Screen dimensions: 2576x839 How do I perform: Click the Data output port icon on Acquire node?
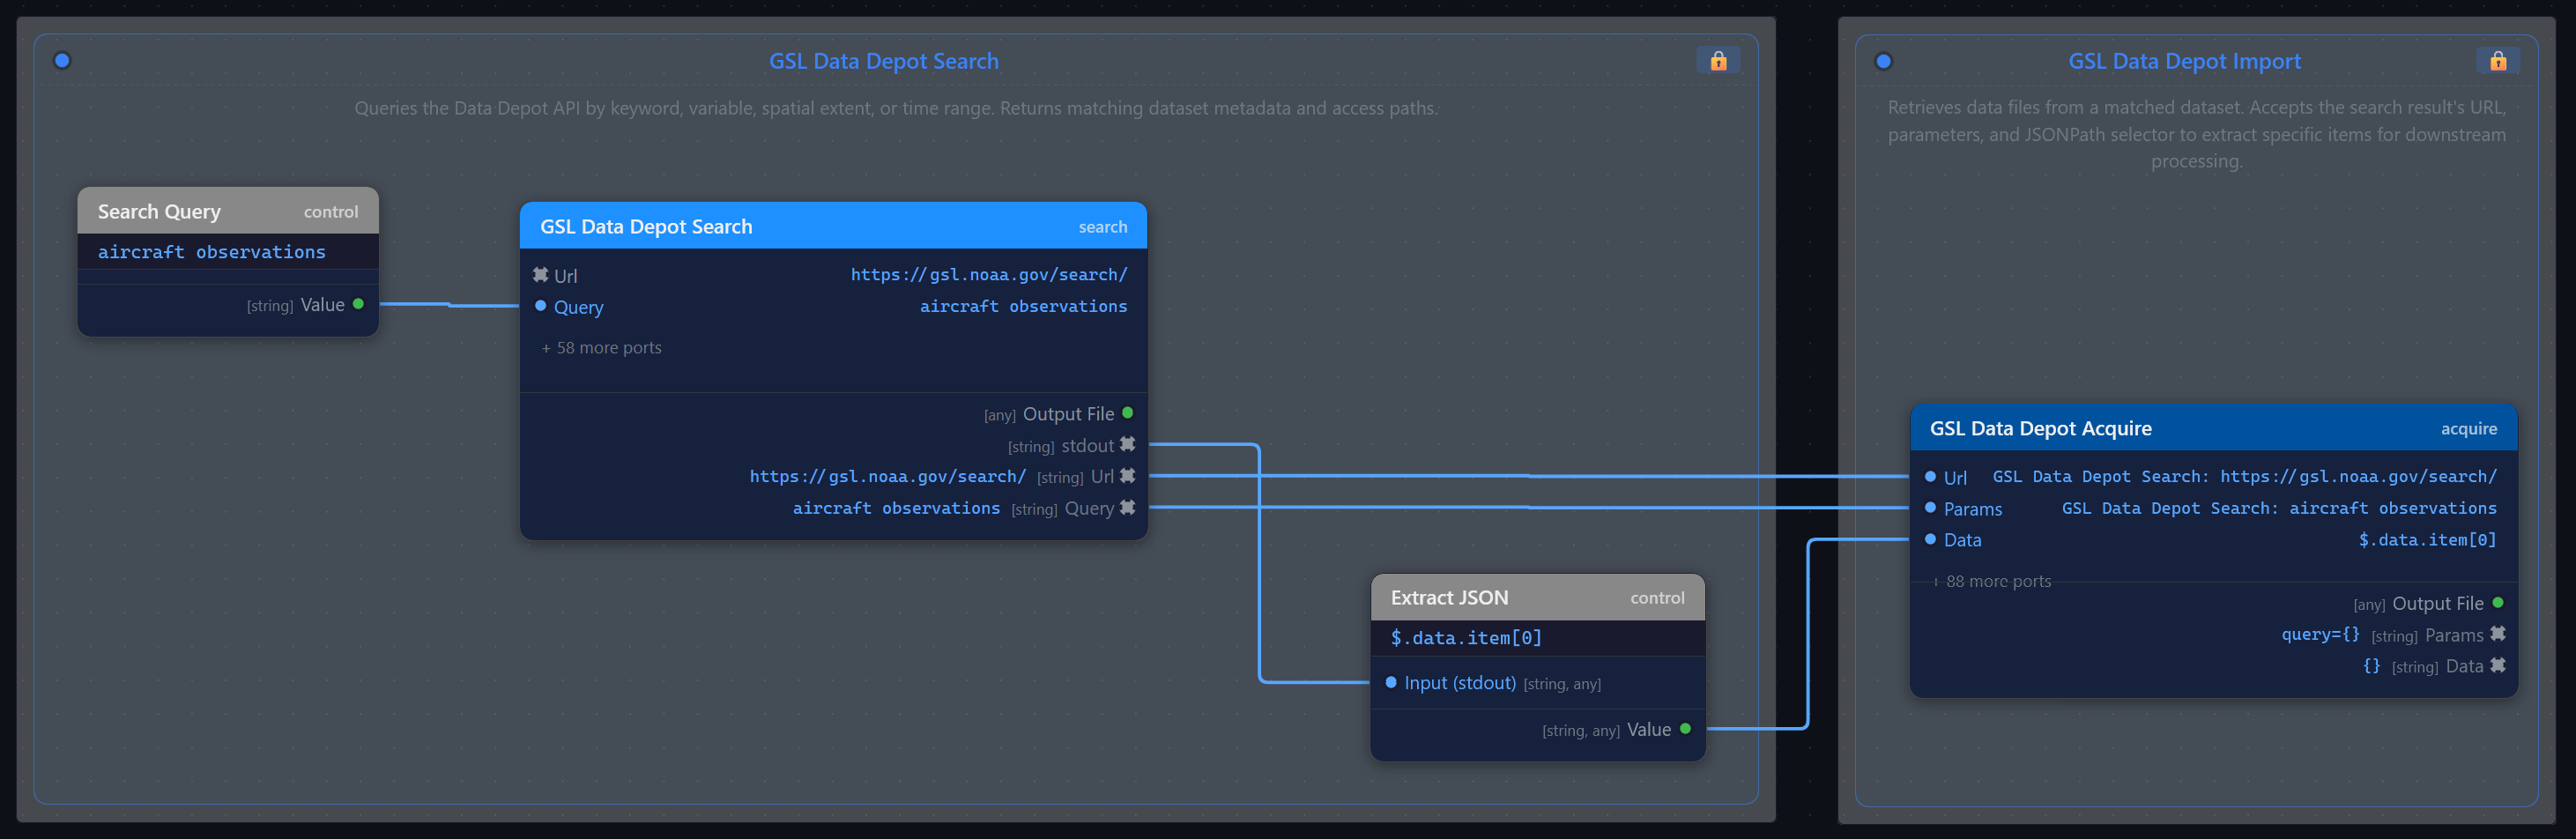(x=2497, y=665)
